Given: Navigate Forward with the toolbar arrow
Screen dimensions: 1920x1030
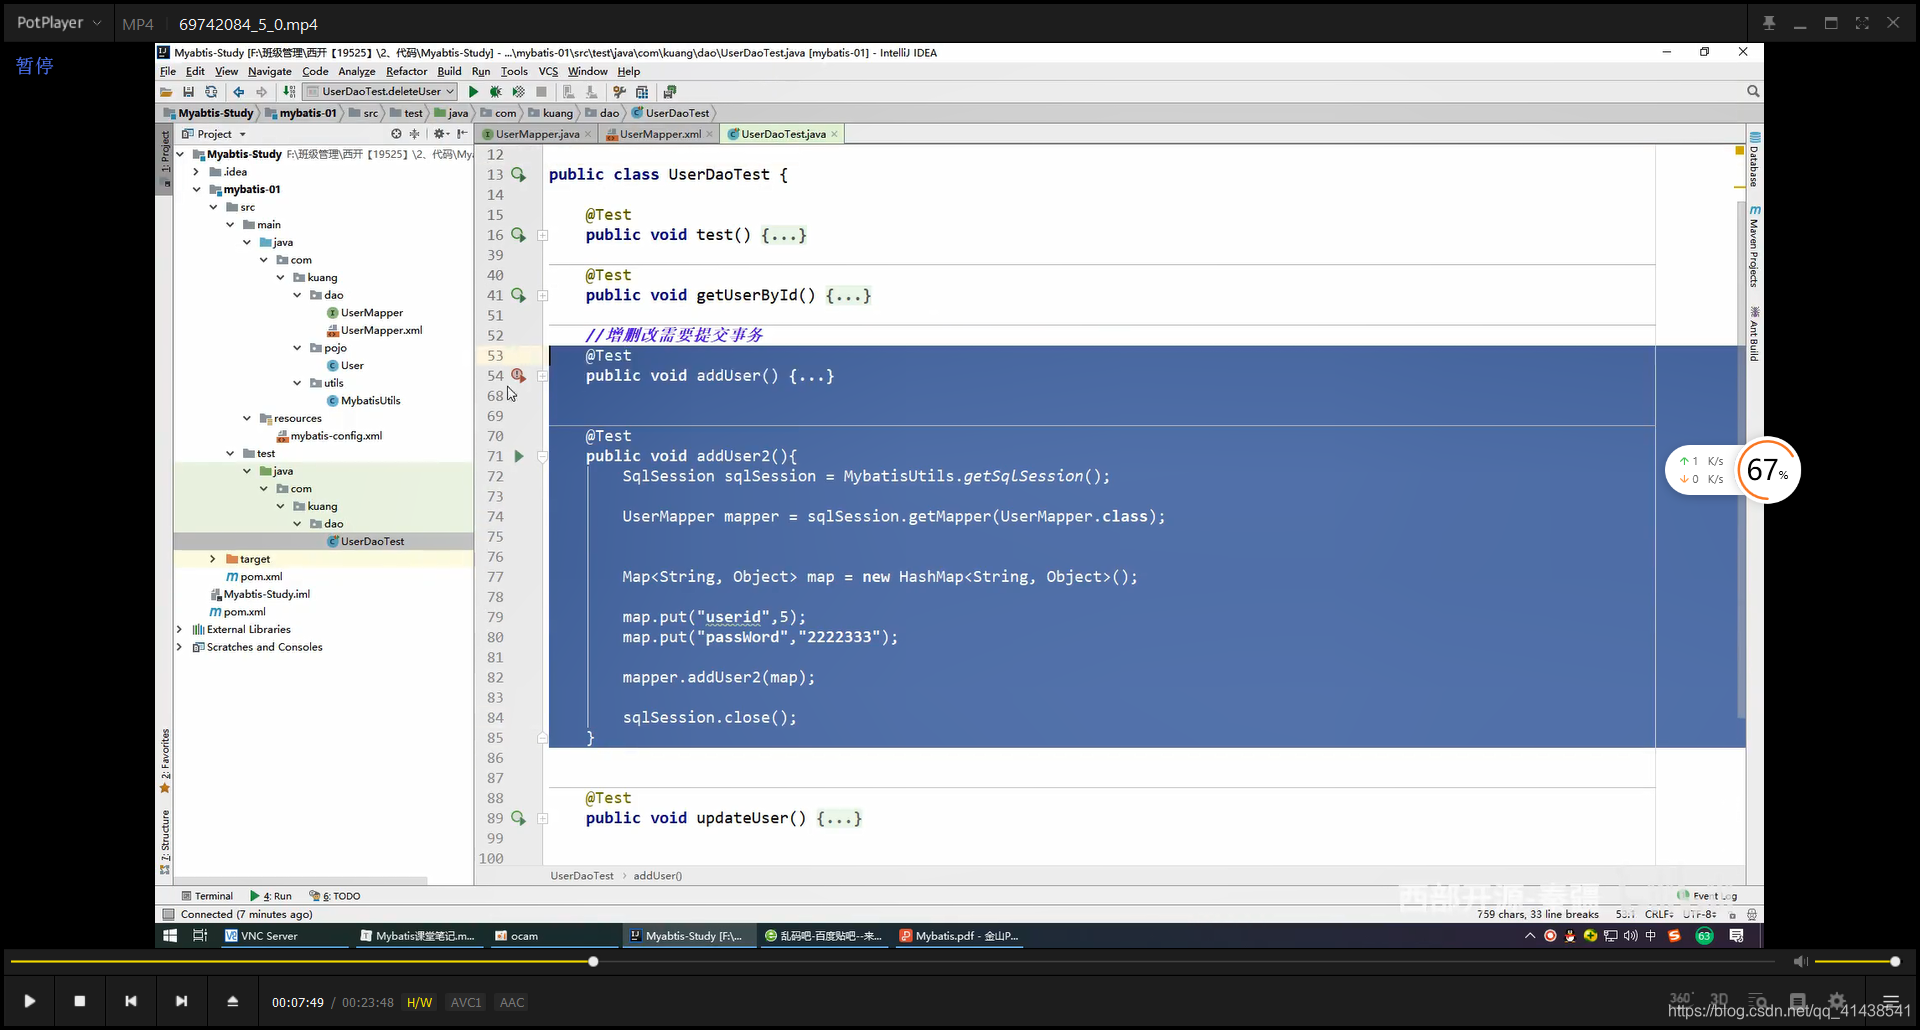Looking at the screenshot, I should click(x=262, y=92).
